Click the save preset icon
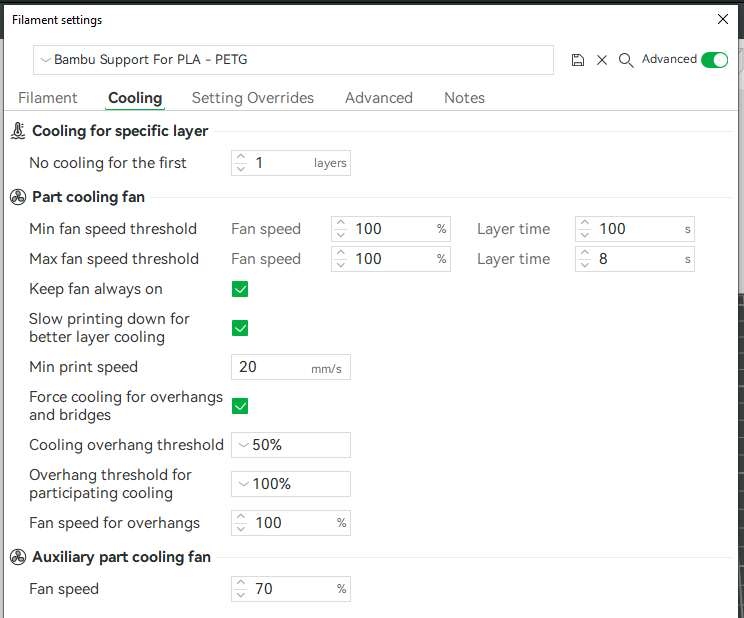The height and width of the screenshot is (618, 744). (x=578, y=60)
